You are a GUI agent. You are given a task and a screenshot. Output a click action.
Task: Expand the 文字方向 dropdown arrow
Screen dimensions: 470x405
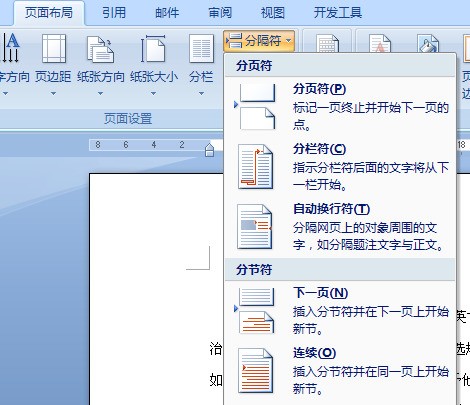(5, 94)
